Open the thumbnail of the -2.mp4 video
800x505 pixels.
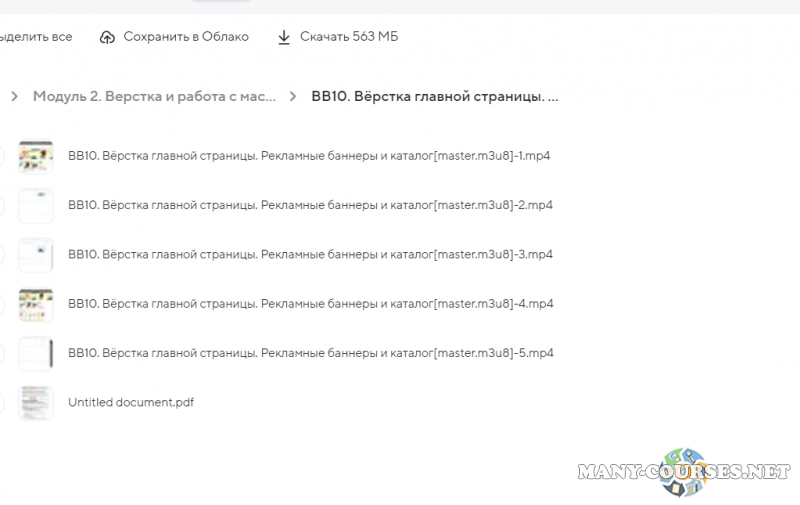click(36, 206)
